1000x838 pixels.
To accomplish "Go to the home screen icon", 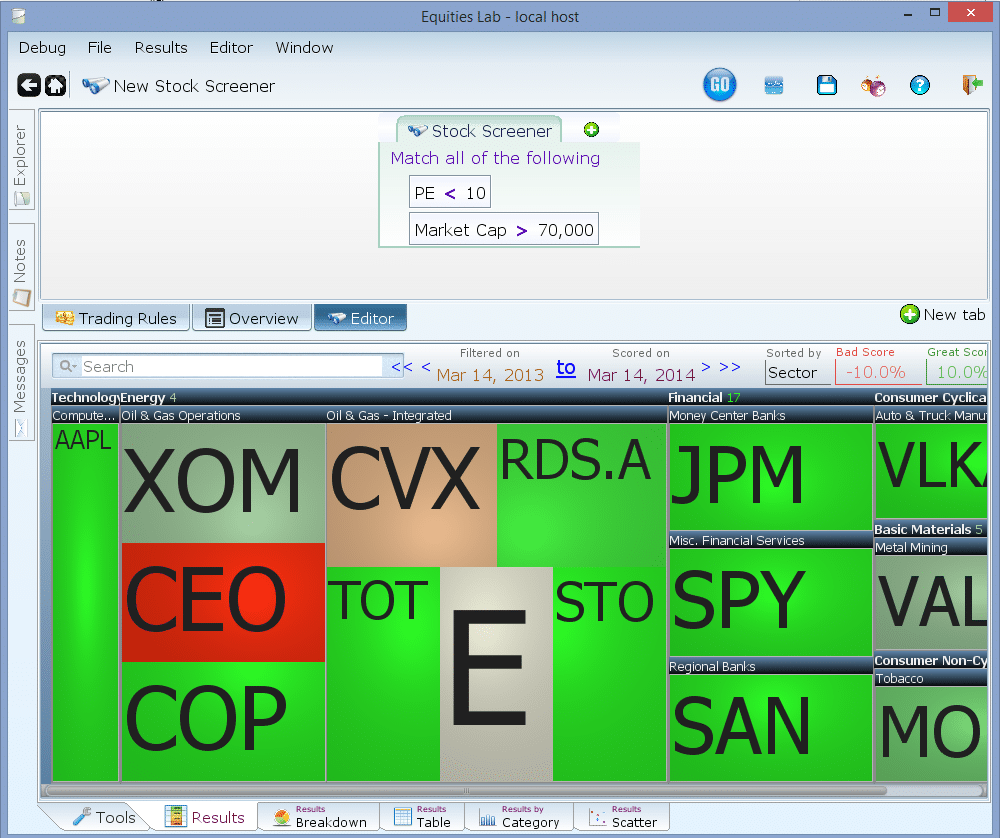I will (55, 85).
